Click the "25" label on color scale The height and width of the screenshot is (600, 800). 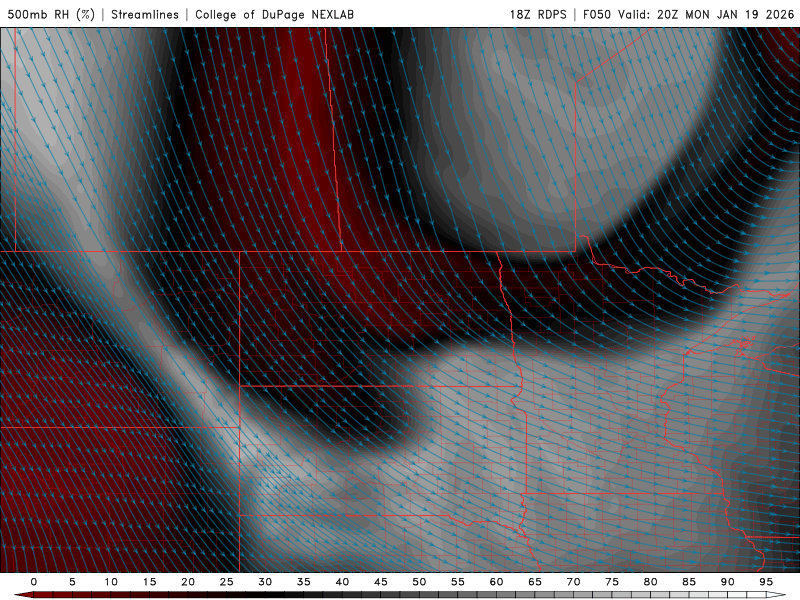[227, 582]
